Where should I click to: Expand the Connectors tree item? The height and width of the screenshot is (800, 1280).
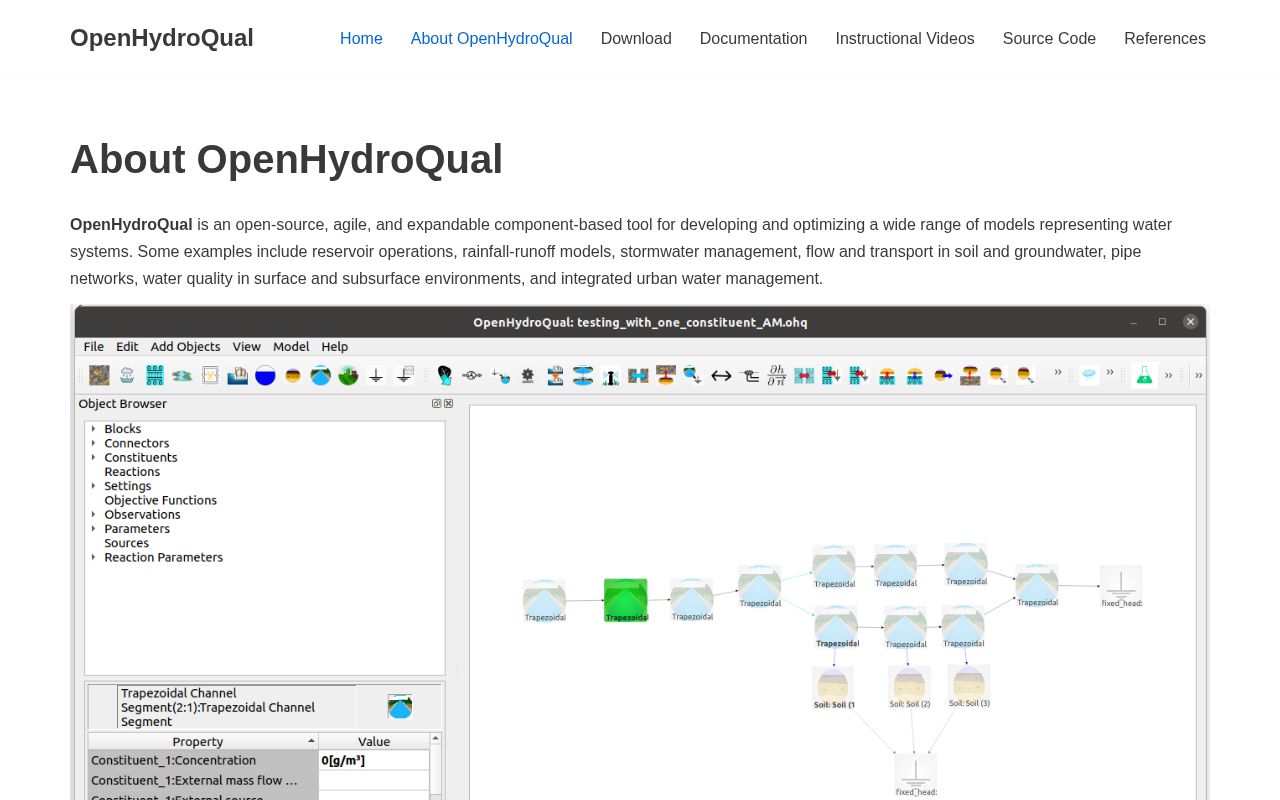pos(94,443)
